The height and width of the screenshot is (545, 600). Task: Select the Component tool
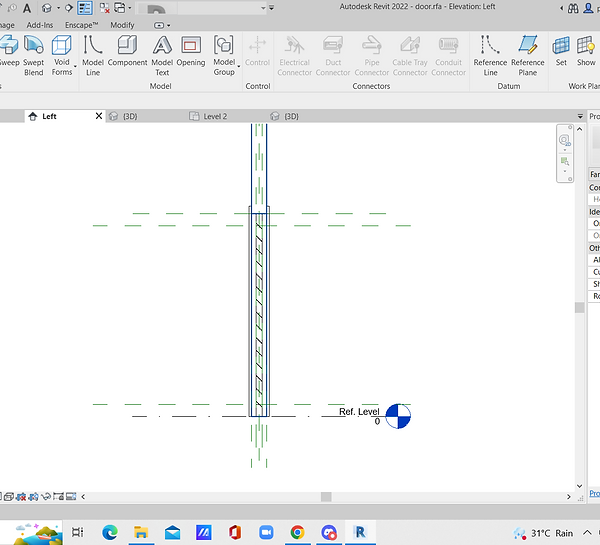127,51
